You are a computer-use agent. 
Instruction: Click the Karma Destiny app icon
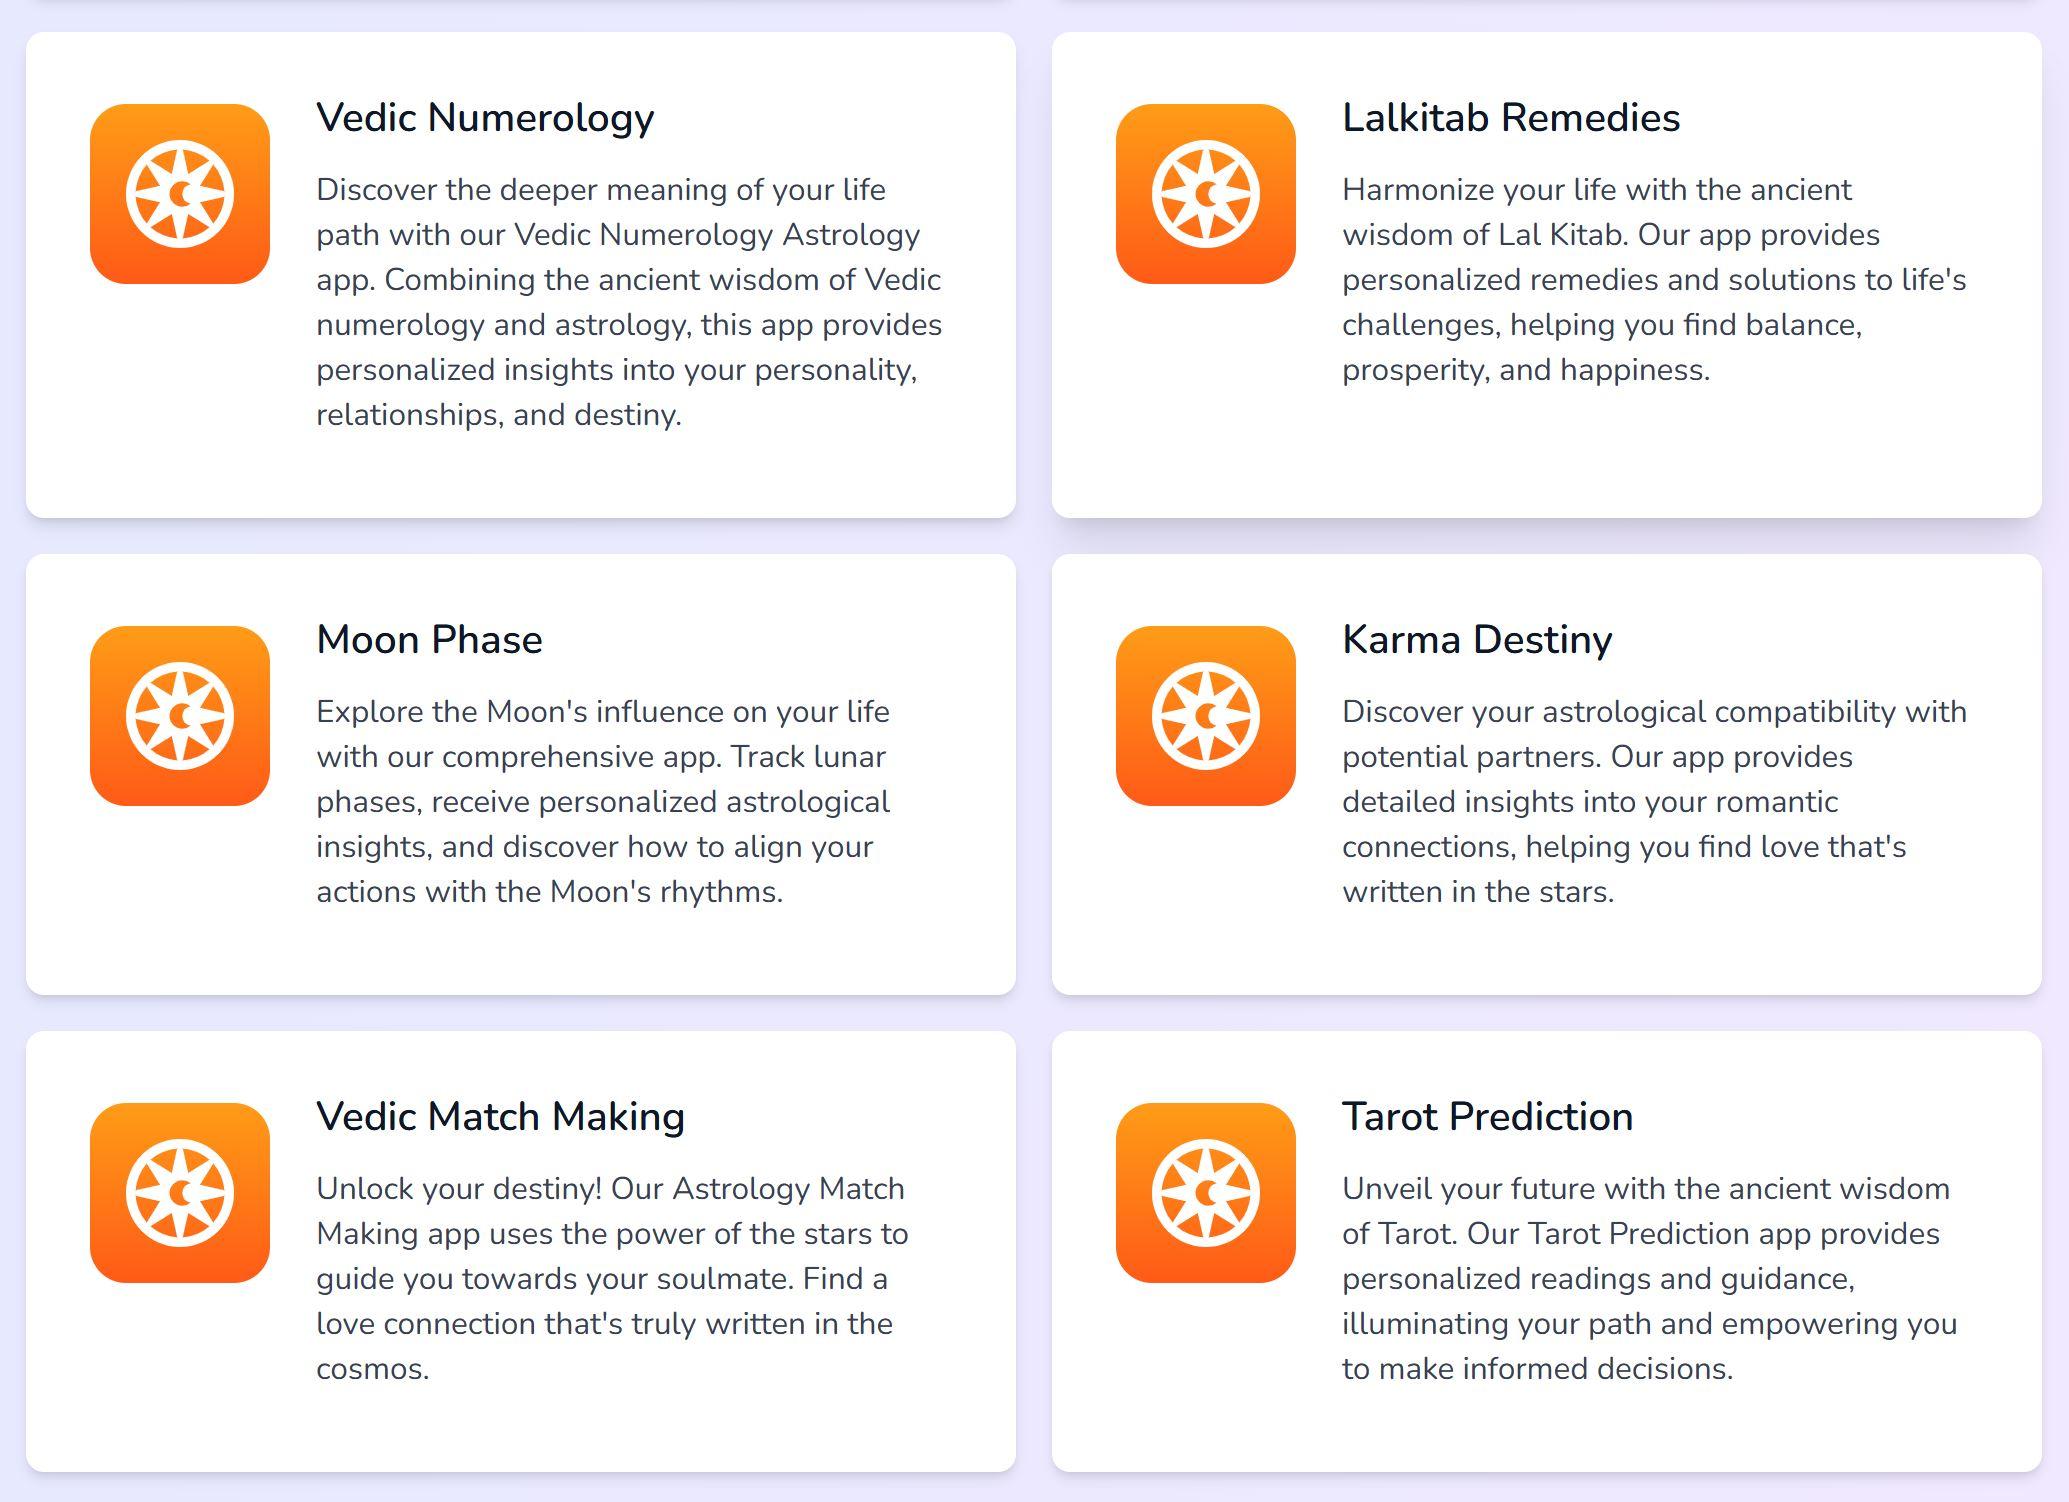click(x=1206, y=716)
